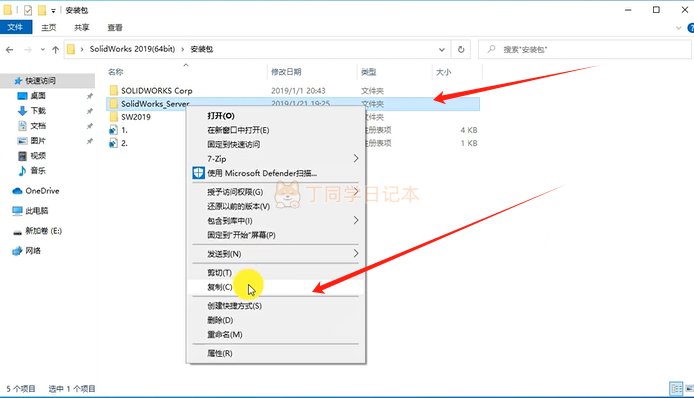The width and height of the screenshot is (694, 398).
Task: Choose 创建快捷方式(S)
Action: [x=276, y=306]
